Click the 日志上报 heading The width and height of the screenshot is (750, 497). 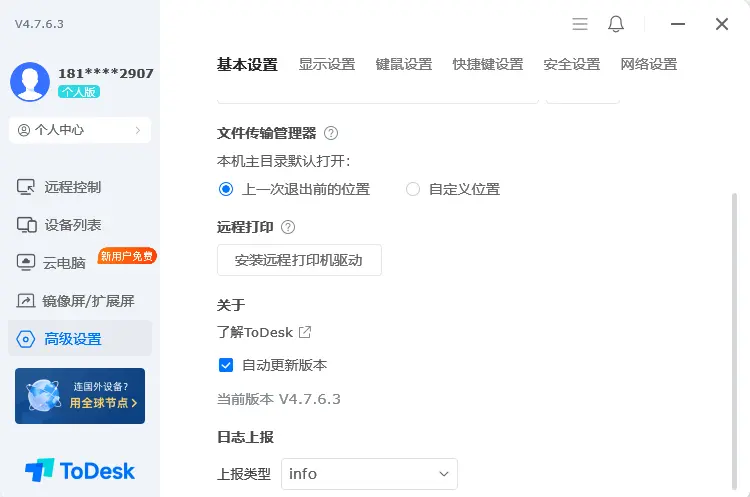[x=245, y=437]
